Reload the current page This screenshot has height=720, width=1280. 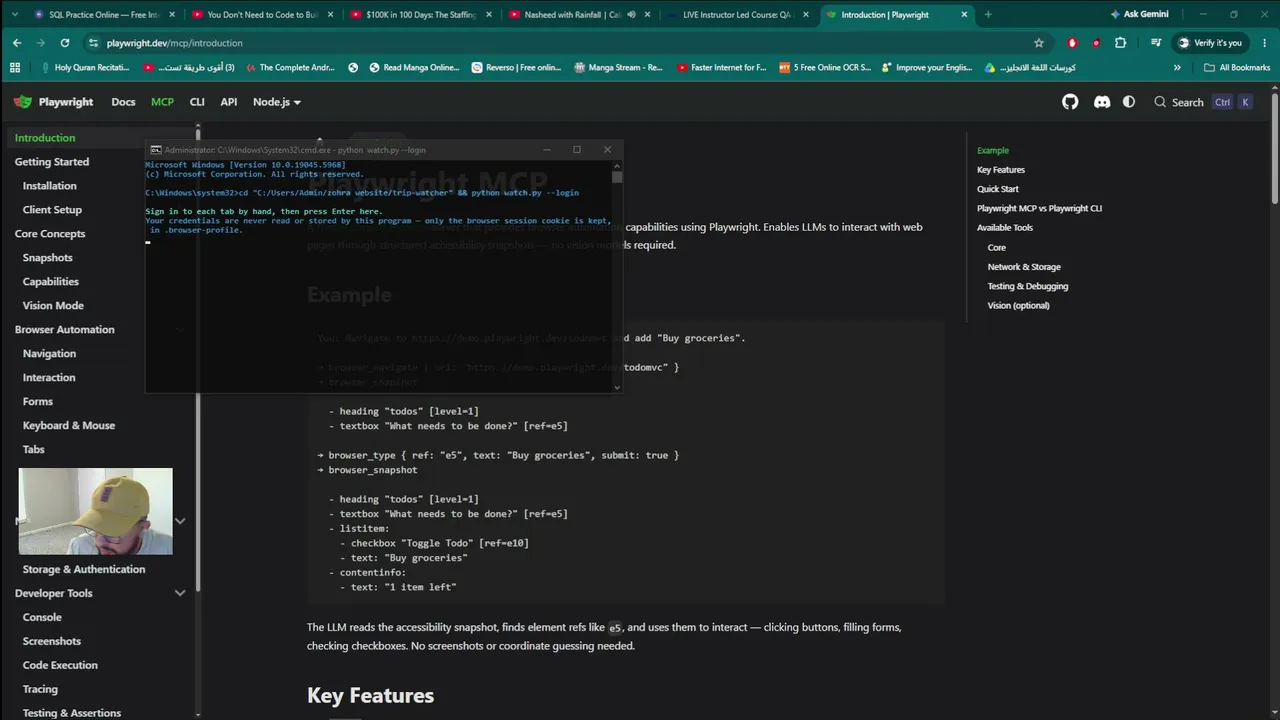point(65,43)
